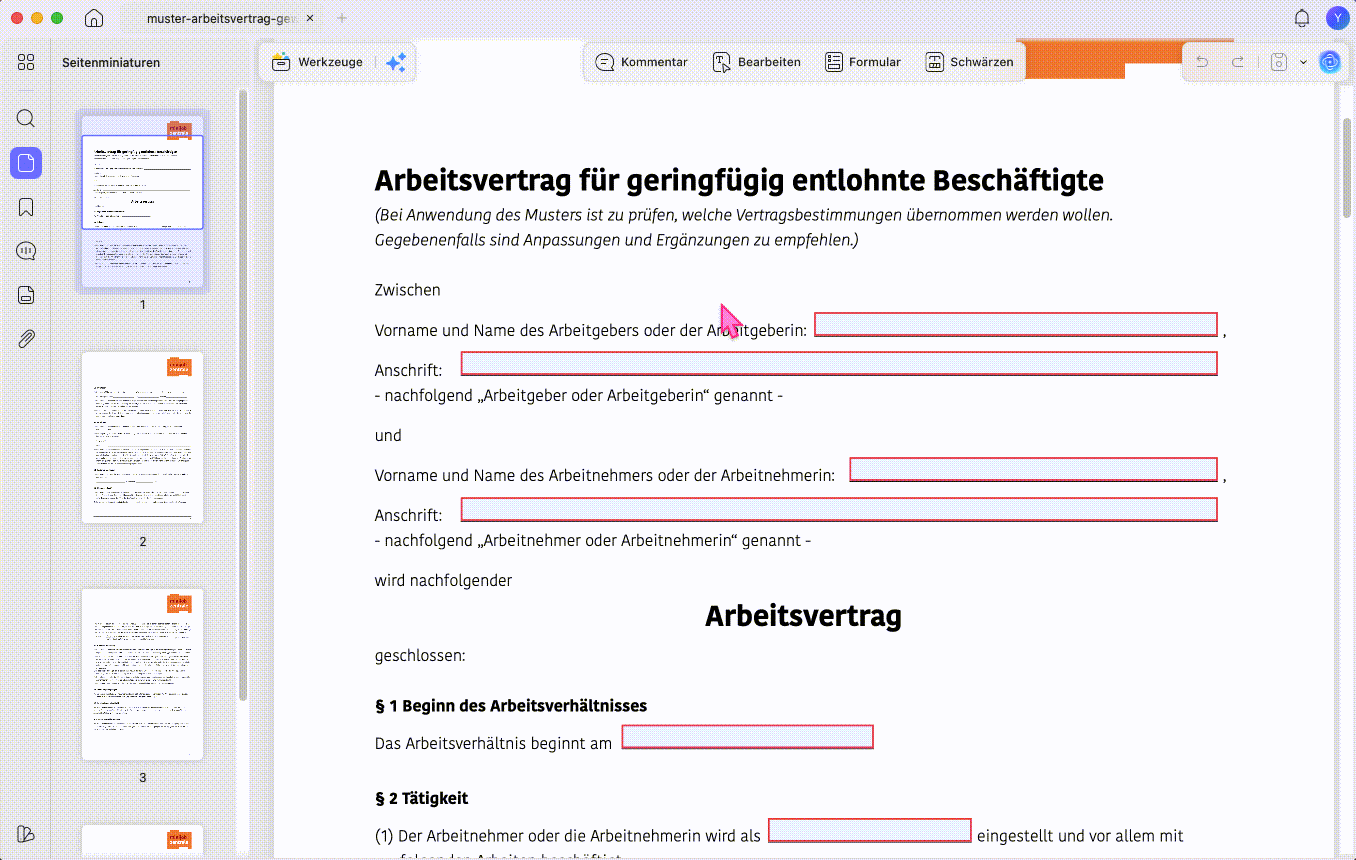Select the muster-arbeitsvertrag document tab

221,18
